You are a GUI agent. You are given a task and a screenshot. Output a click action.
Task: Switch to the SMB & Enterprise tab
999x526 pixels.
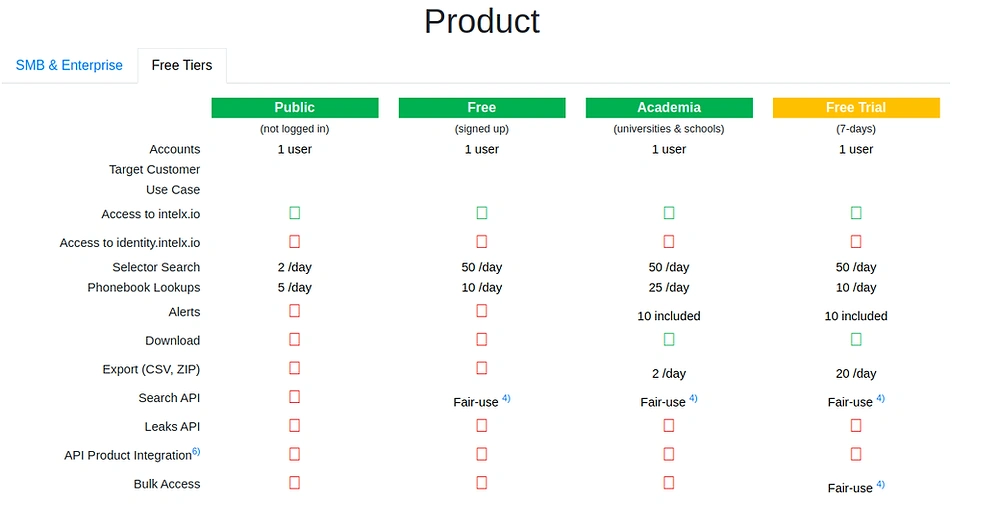pos(69,66)
